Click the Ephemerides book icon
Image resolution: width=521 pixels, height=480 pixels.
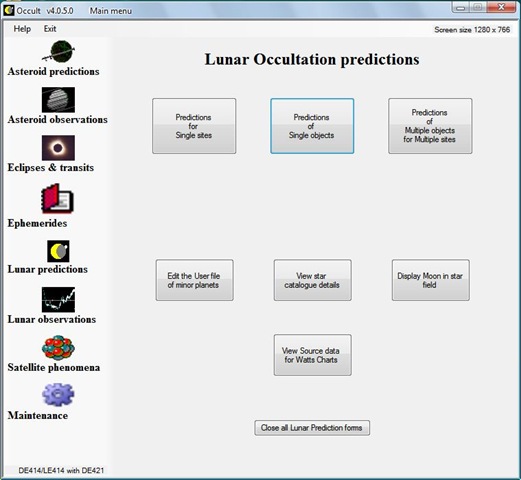click(57, 199)
